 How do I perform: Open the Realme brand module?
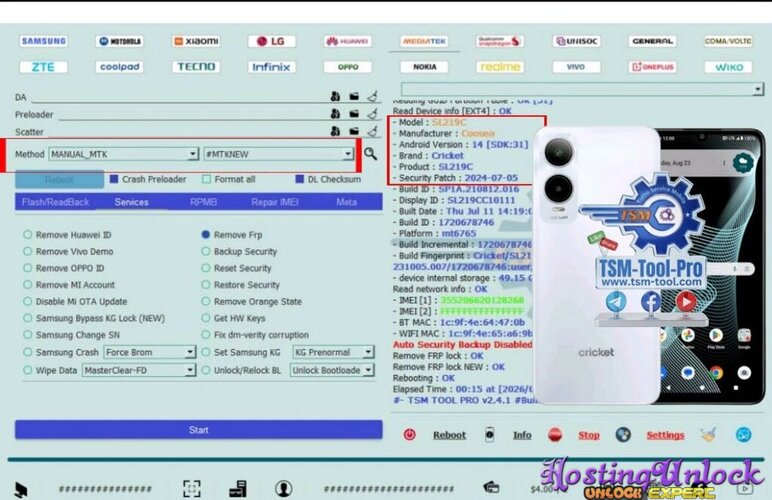coord(500,66)
